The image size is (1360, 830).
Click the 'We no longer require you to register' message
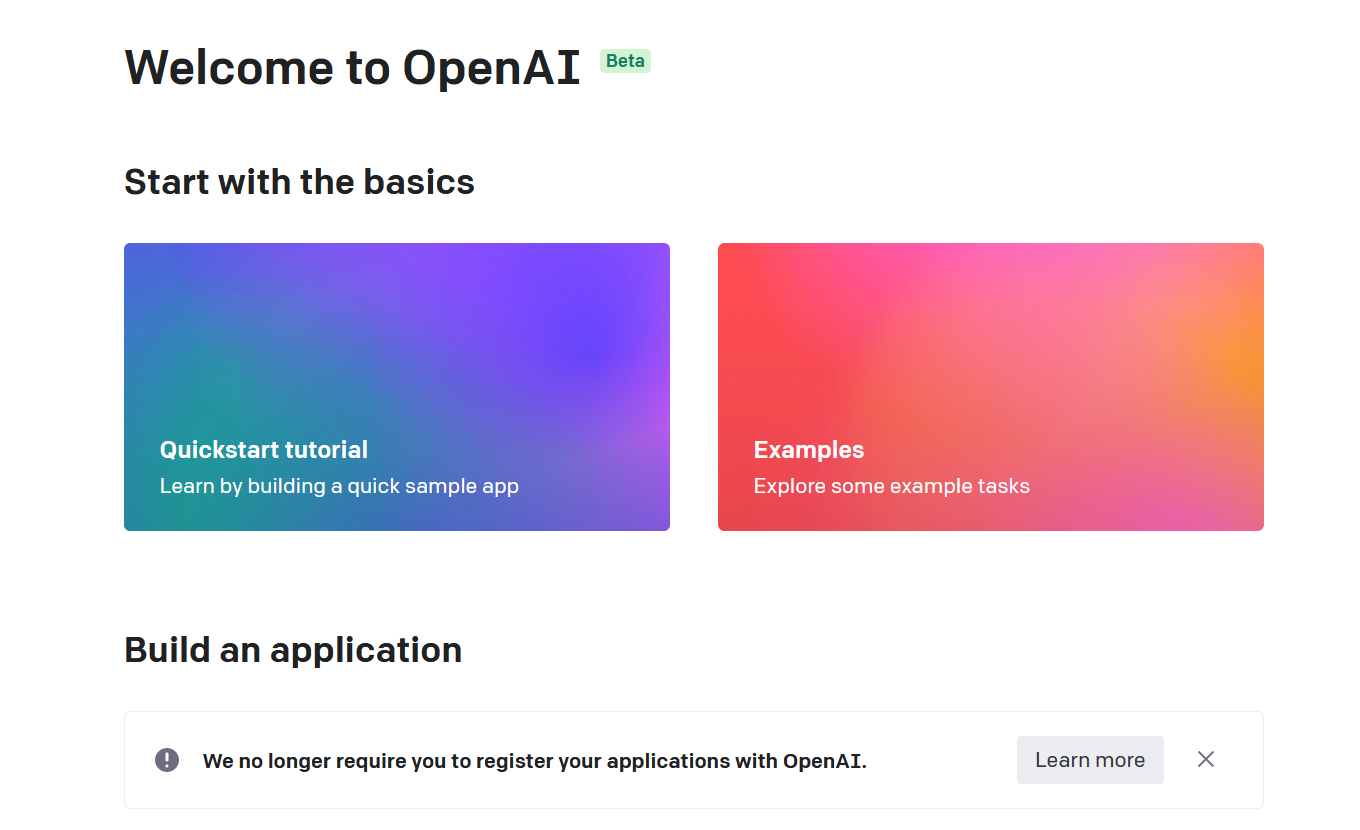pos(535,761)
